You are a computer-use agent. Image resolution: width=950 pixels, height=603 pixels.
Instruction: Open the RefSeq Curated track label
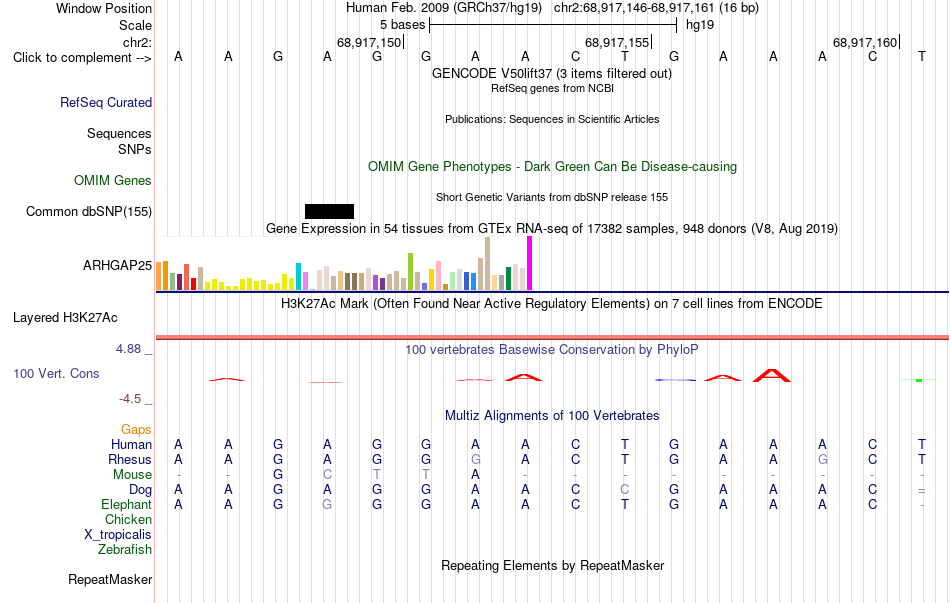106,102
